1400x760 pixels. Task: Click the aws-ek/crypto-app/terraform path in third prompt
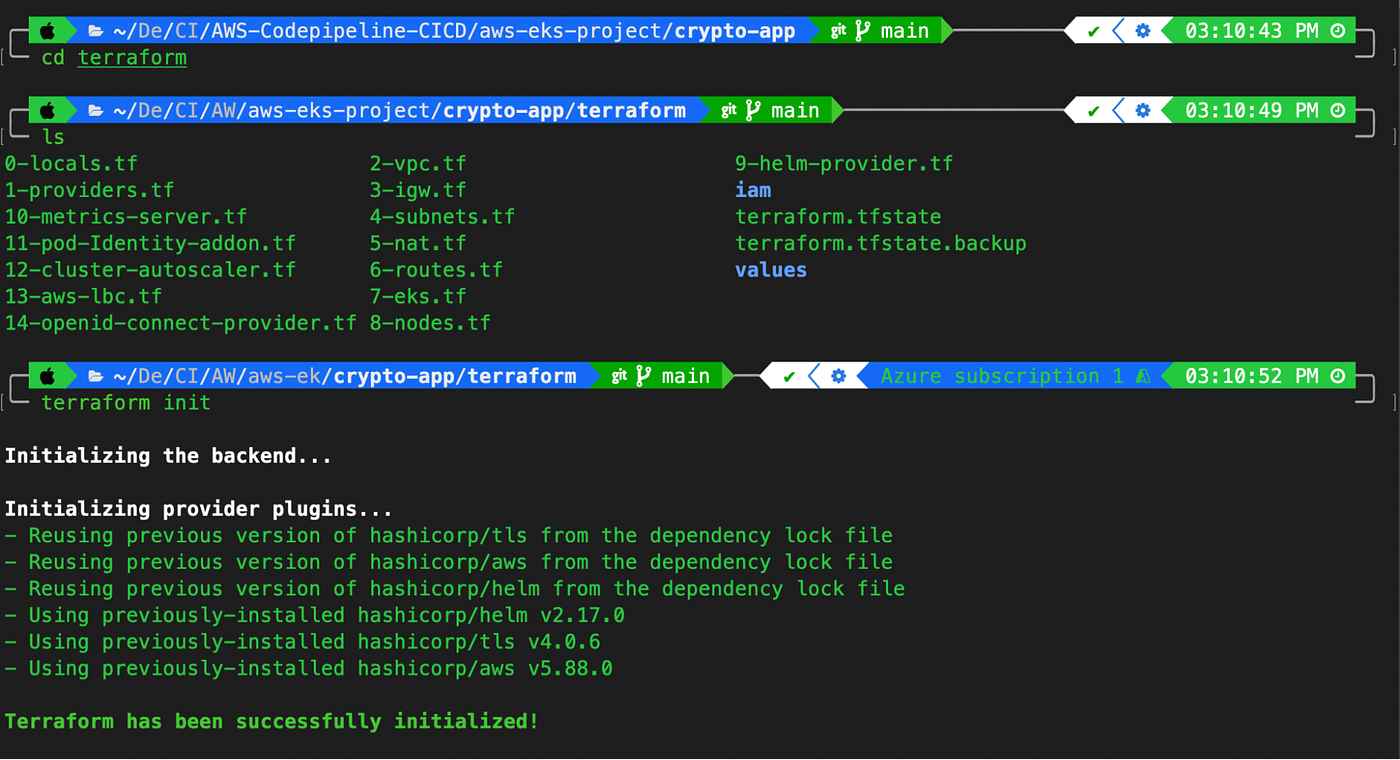[x=344, y=377]
